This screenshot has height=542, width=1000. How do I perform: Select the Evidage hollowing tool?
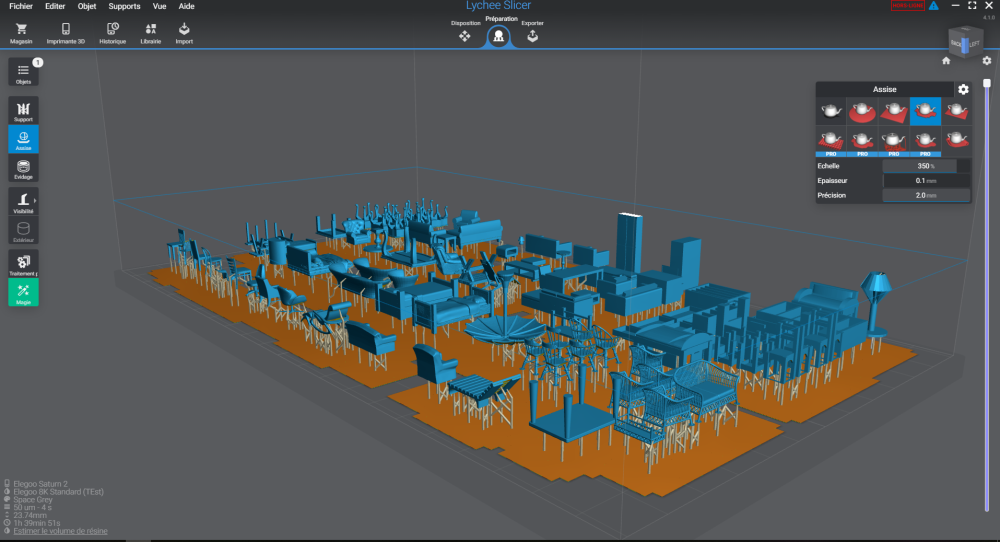click(23, 167)
